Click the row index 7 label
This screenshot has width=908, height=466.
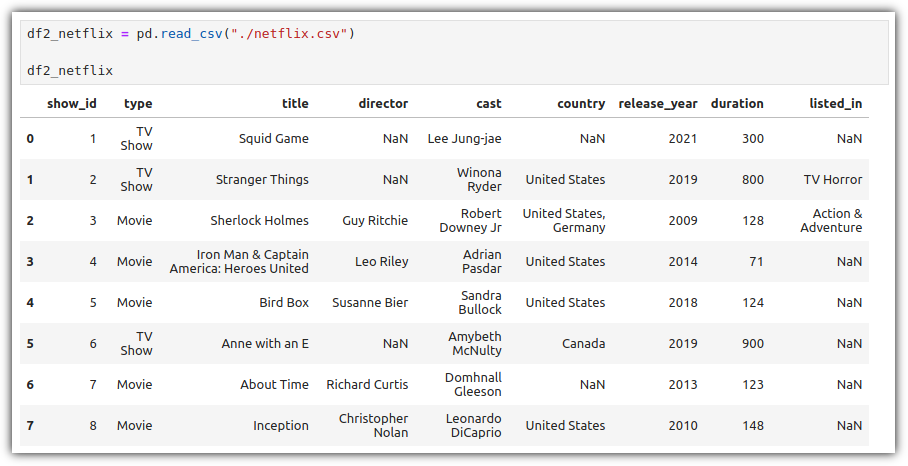click(30, 425)
